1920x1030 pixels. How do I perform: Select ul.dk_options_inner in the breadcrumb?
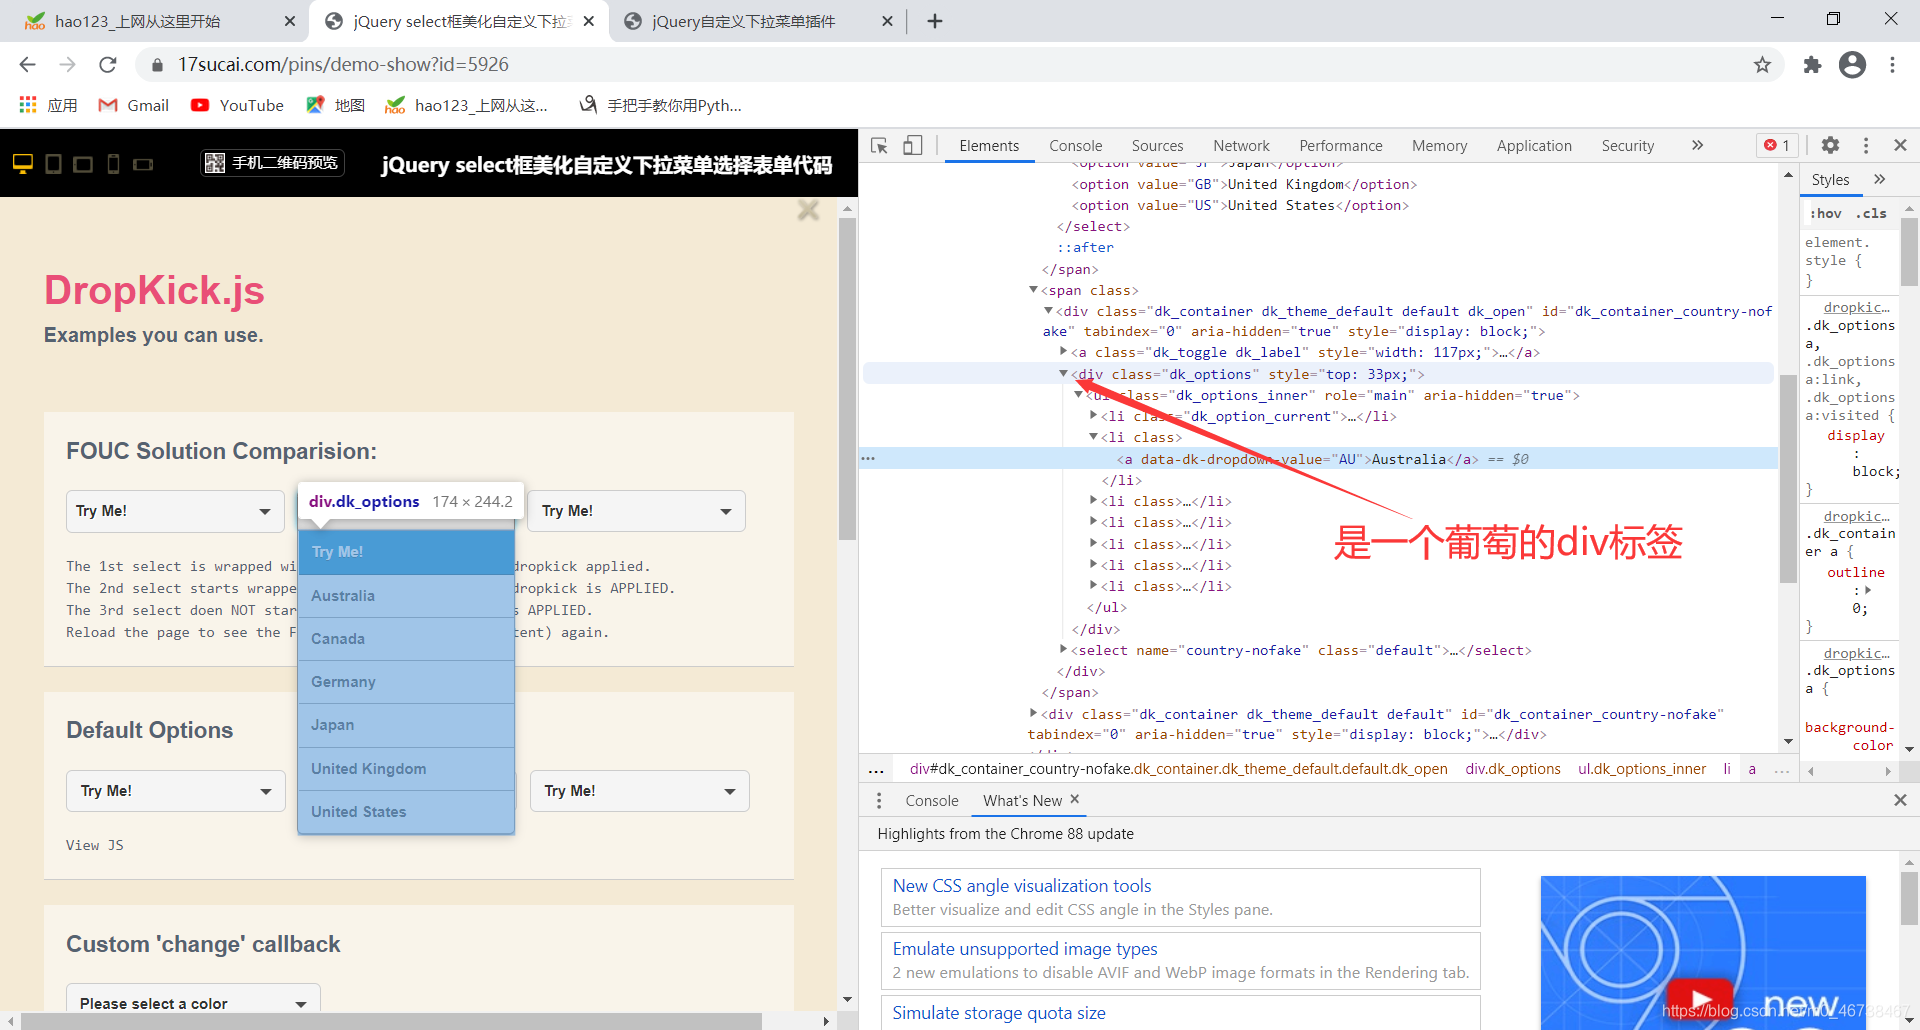point(1642,769)
